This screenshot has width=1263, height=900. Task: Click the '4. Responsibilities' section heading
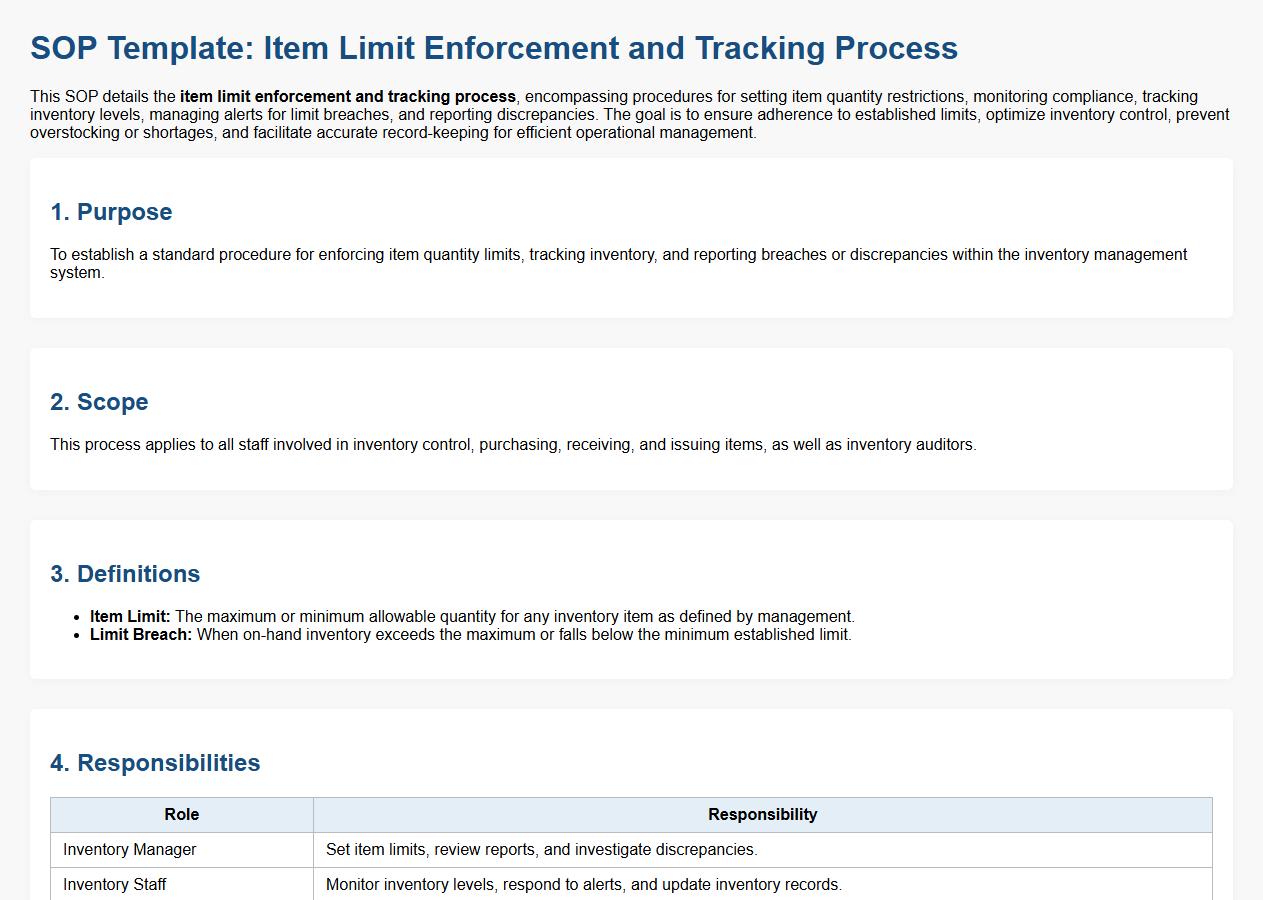pyautogui.click(x=155, y=763)
